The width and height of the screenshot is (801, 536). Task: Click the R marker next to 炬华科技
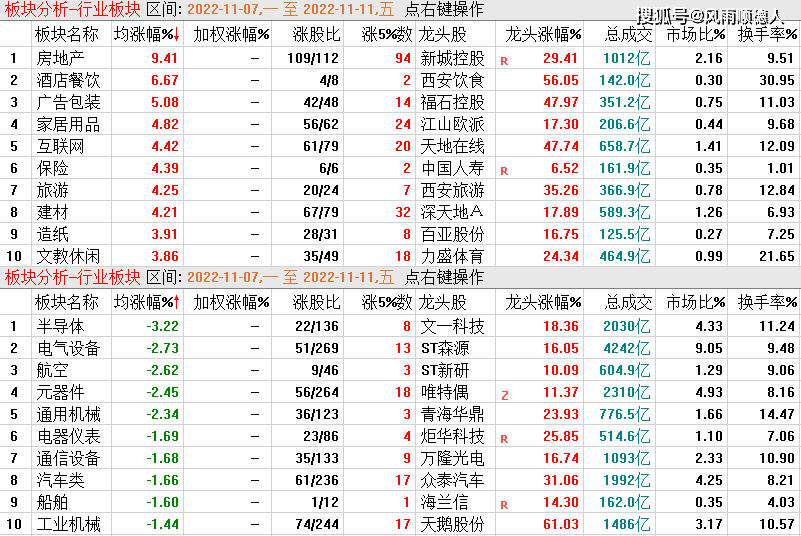click(504, 438)
